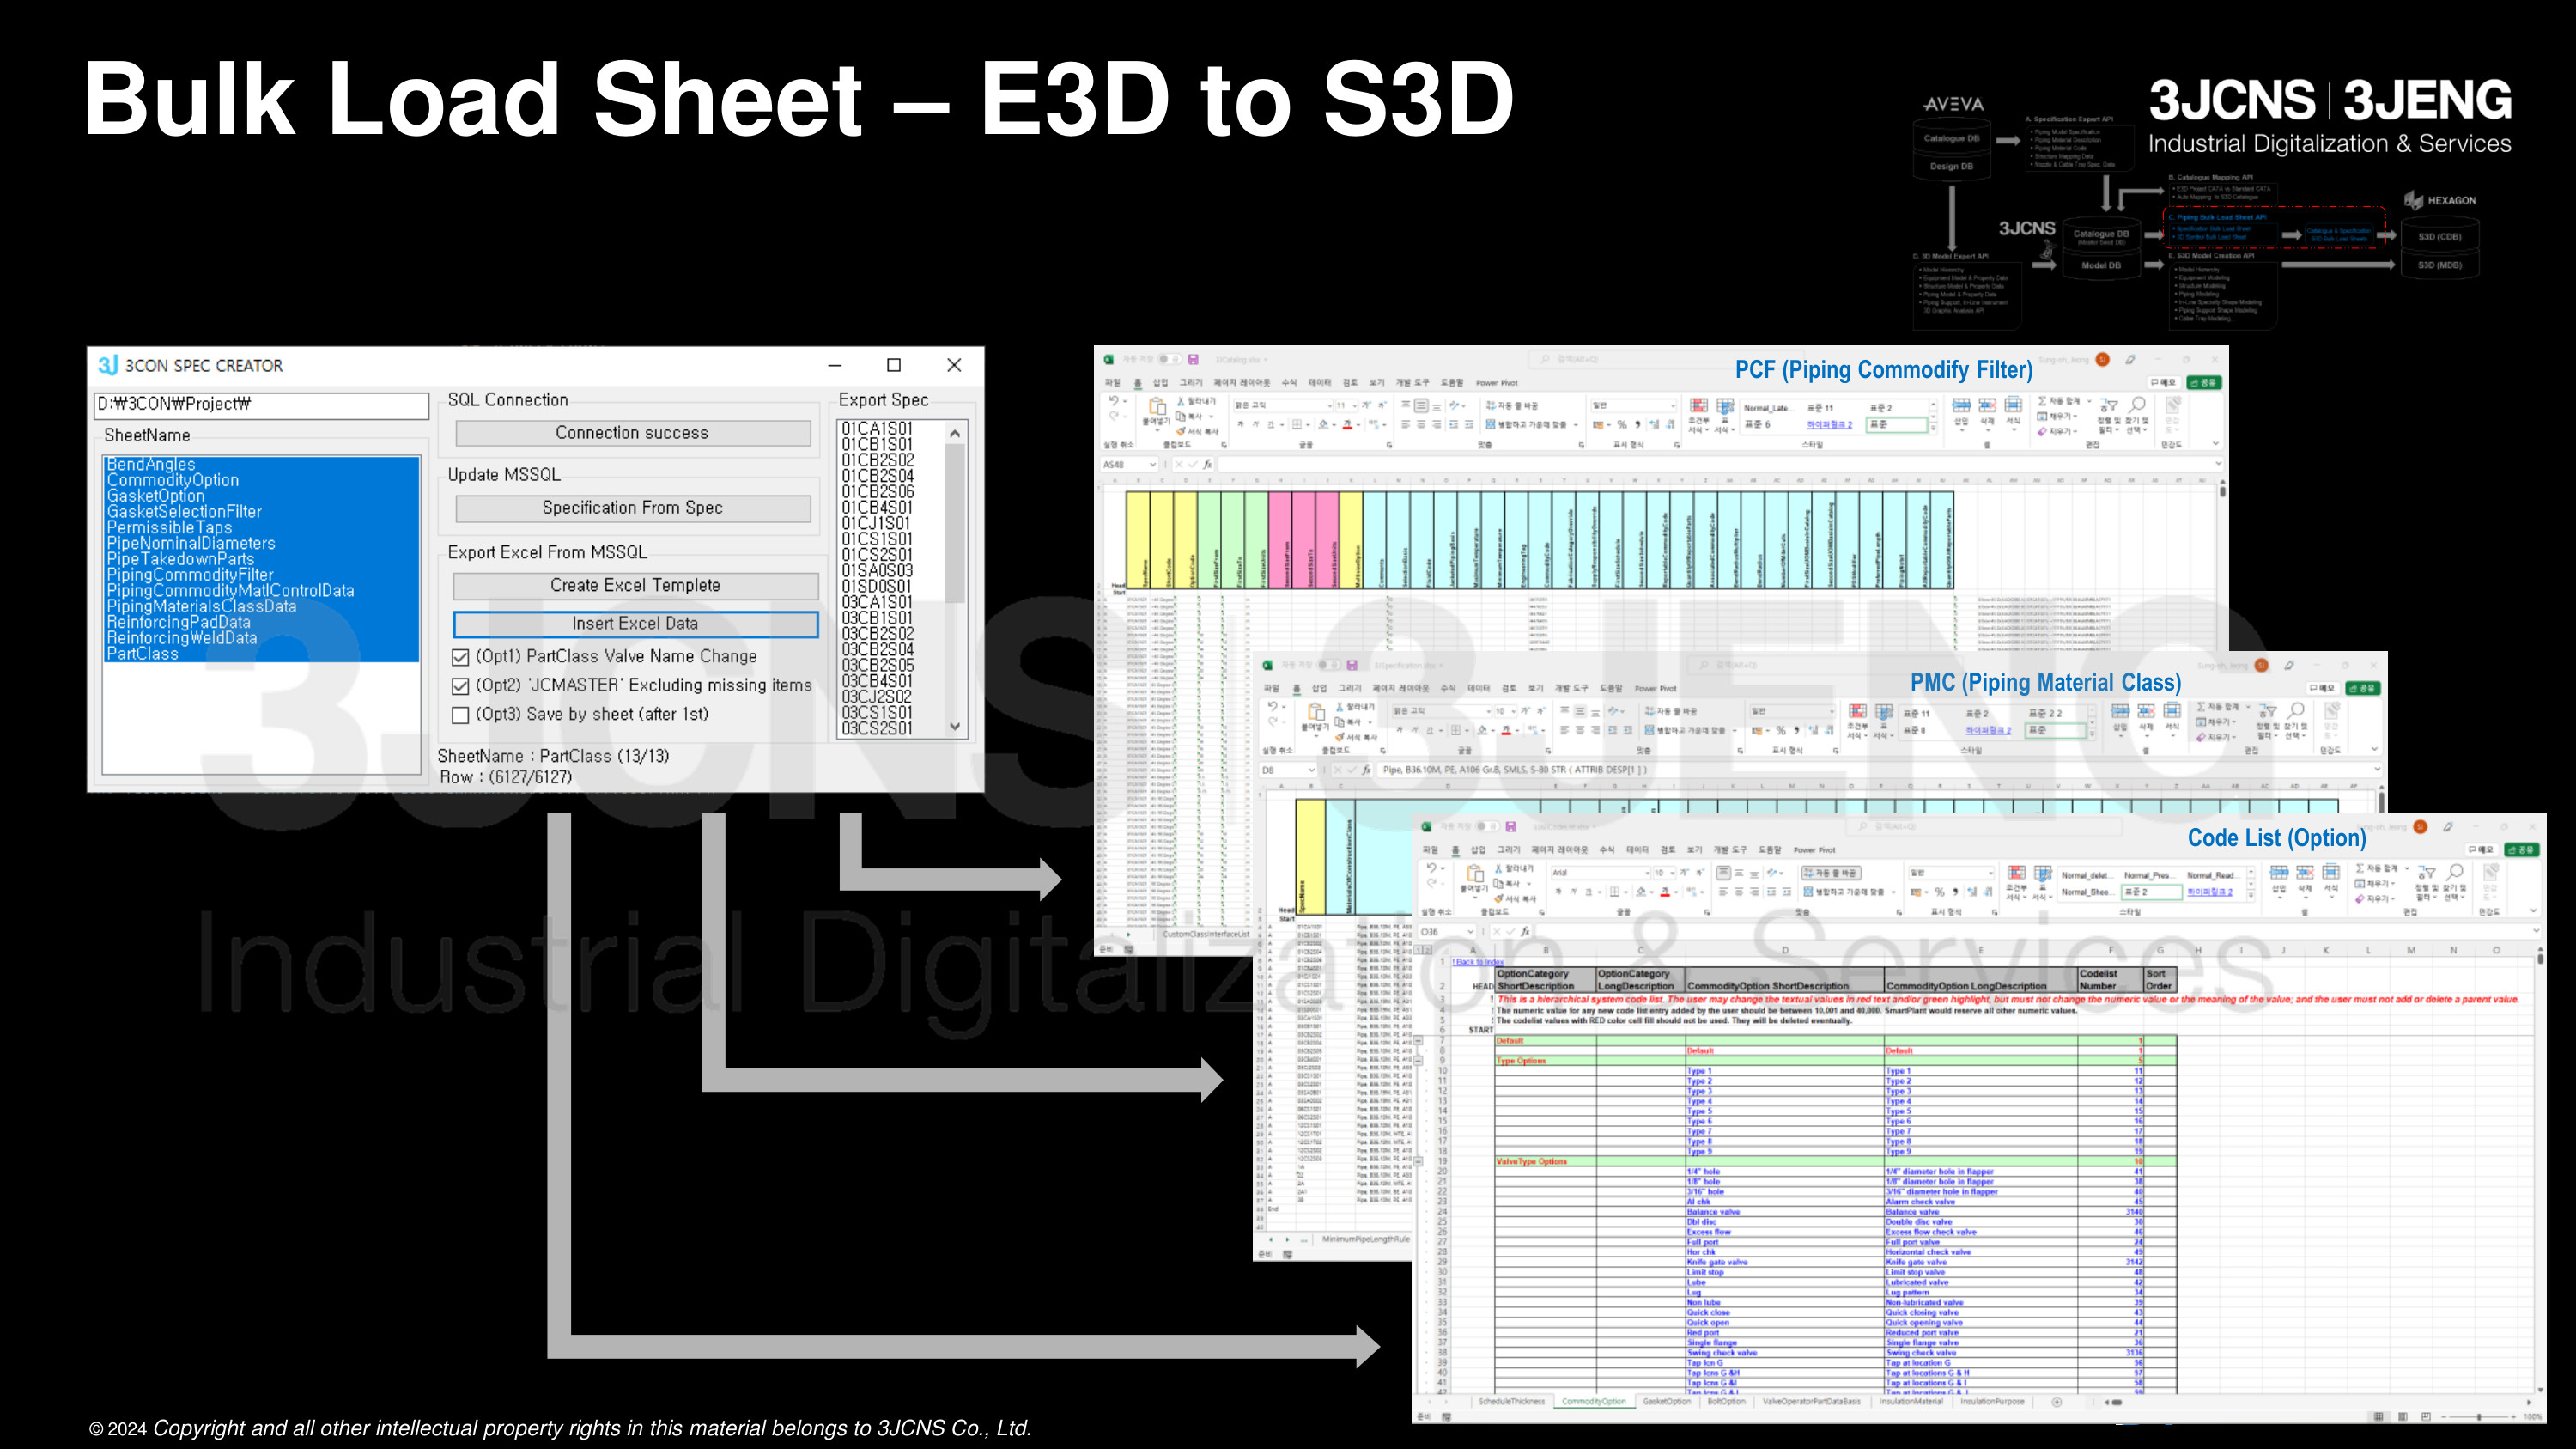Click the Export Spec list scroll down arrow
This screenshot has height=1449, width=2576.
955,727
